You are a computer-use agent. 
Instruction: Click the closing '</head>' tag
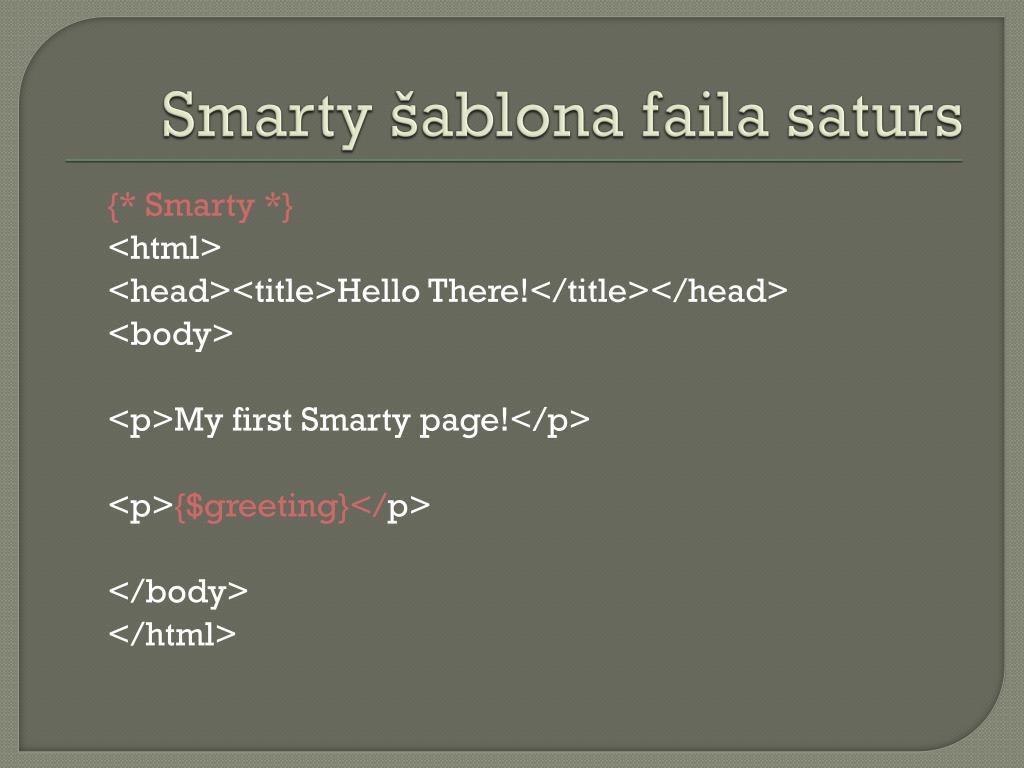(719, 291)
